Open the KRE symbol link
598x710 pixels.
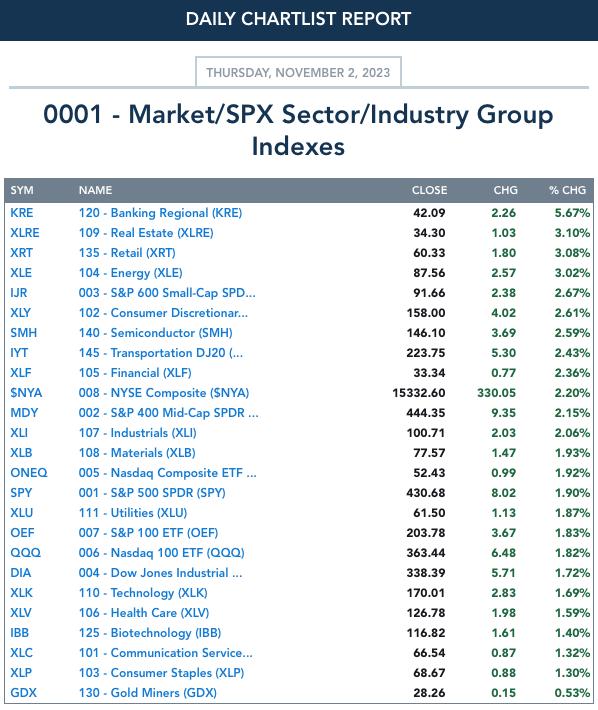tap(21, 213)
